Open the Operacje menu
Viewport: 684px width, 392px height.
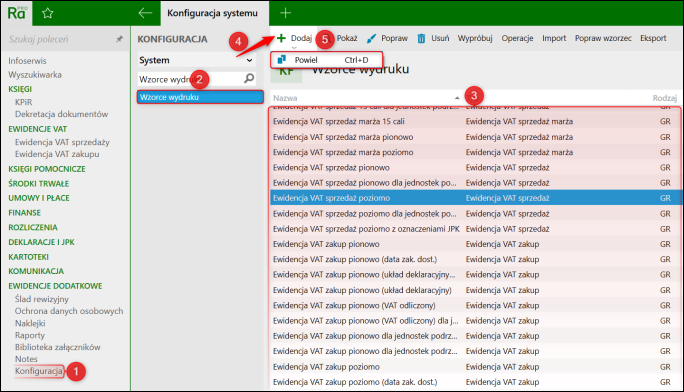coord(517,38)
